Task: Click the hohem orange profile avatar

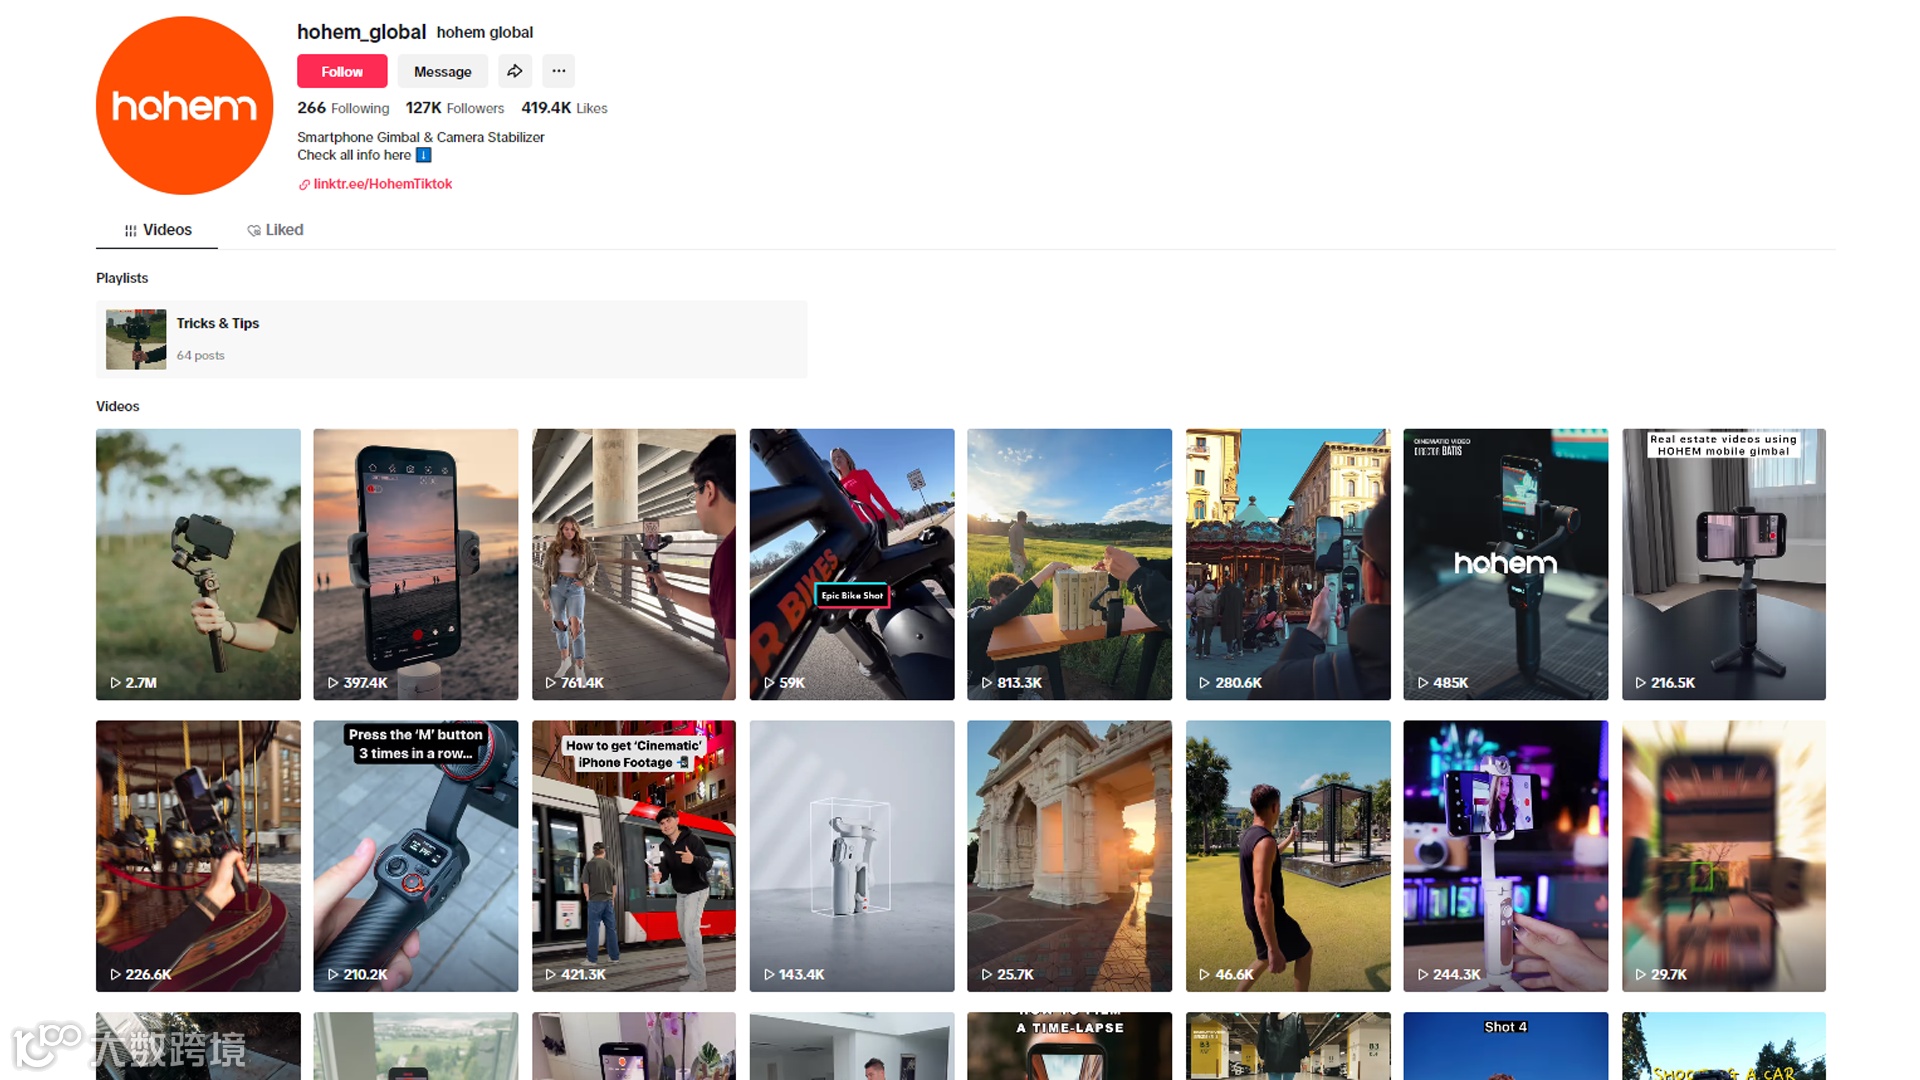Action: pos(184,105)
